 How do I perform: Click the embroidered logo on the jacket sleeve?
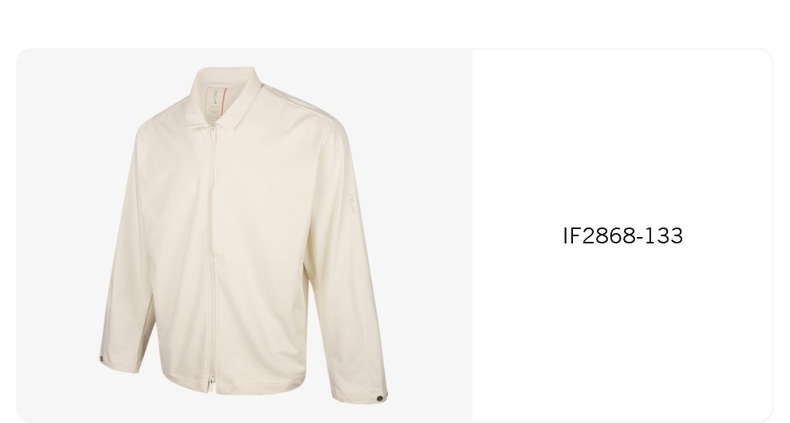tap(352, 203)
